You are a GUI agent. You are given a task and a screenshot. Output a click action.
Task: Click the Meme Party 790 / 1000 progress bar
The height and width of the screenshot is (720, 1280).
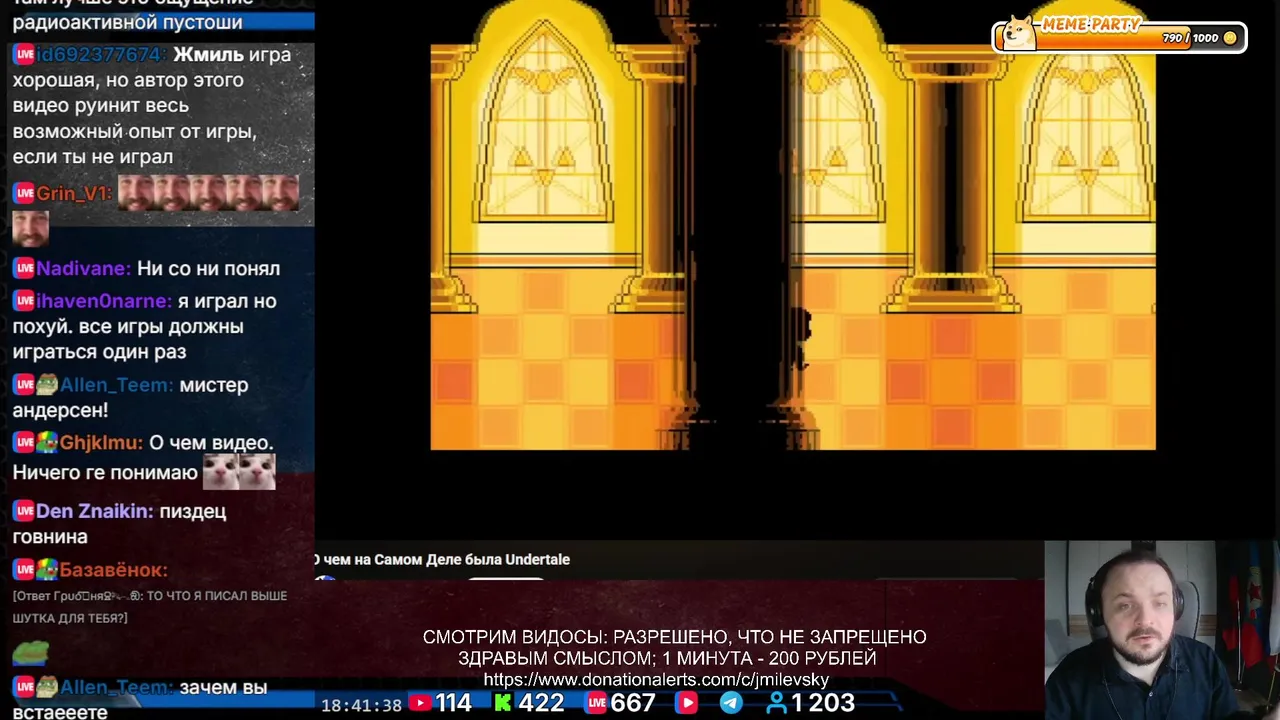[1120, 38]
